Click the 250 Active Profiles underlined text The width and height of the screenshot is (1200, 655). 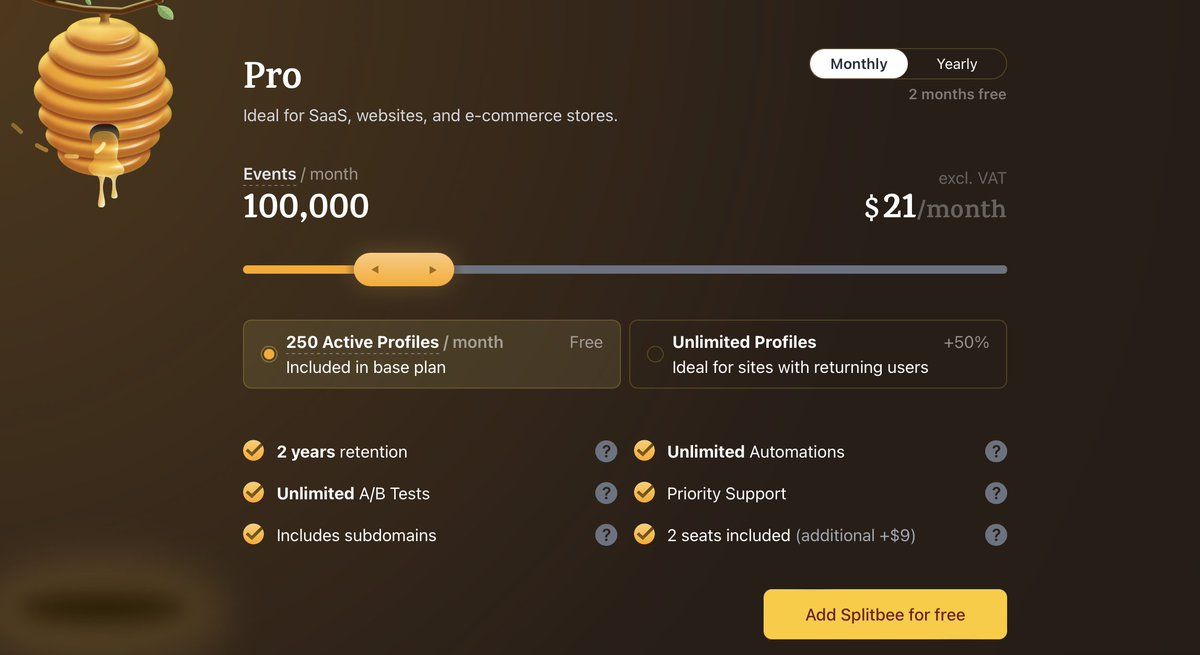[x=362, y=342]
